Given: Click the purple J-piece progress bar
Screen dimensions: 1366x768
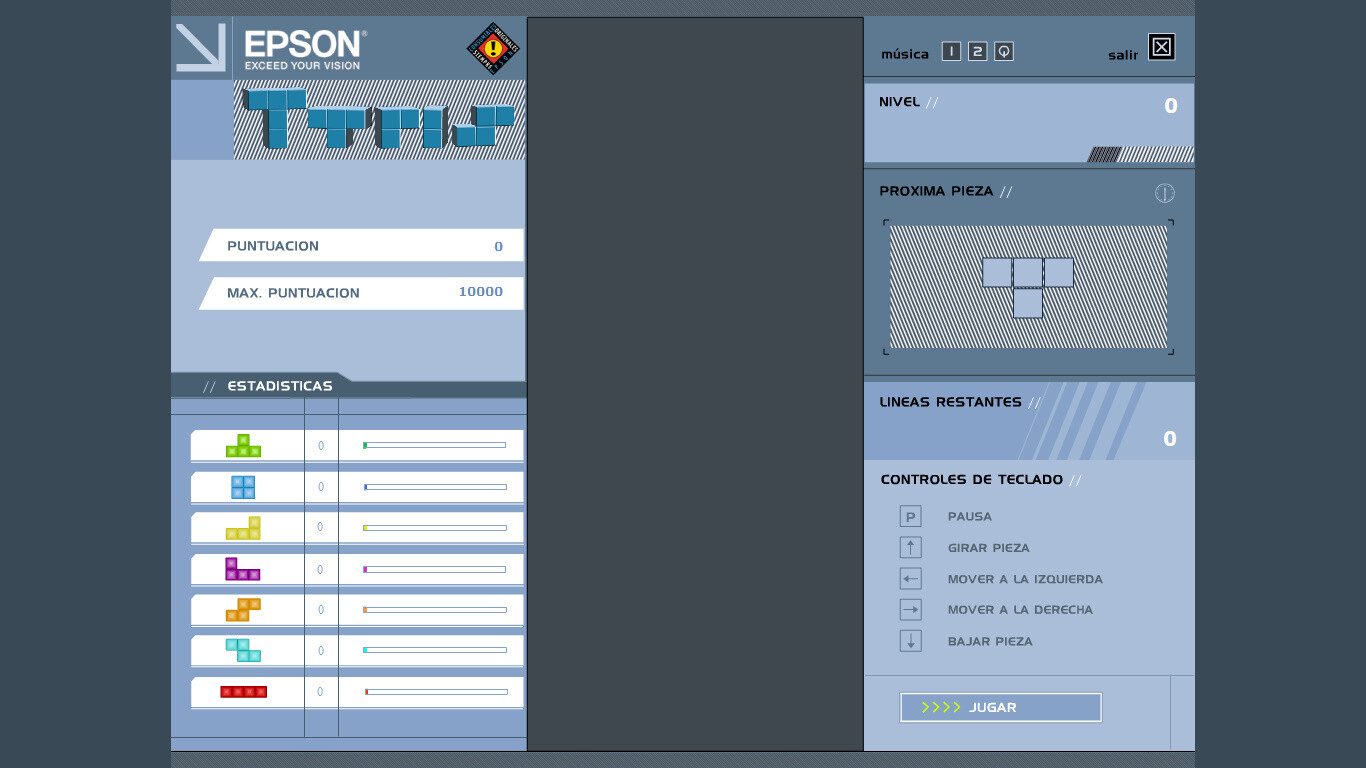Looking at the screenshot, I should point(434,569).
